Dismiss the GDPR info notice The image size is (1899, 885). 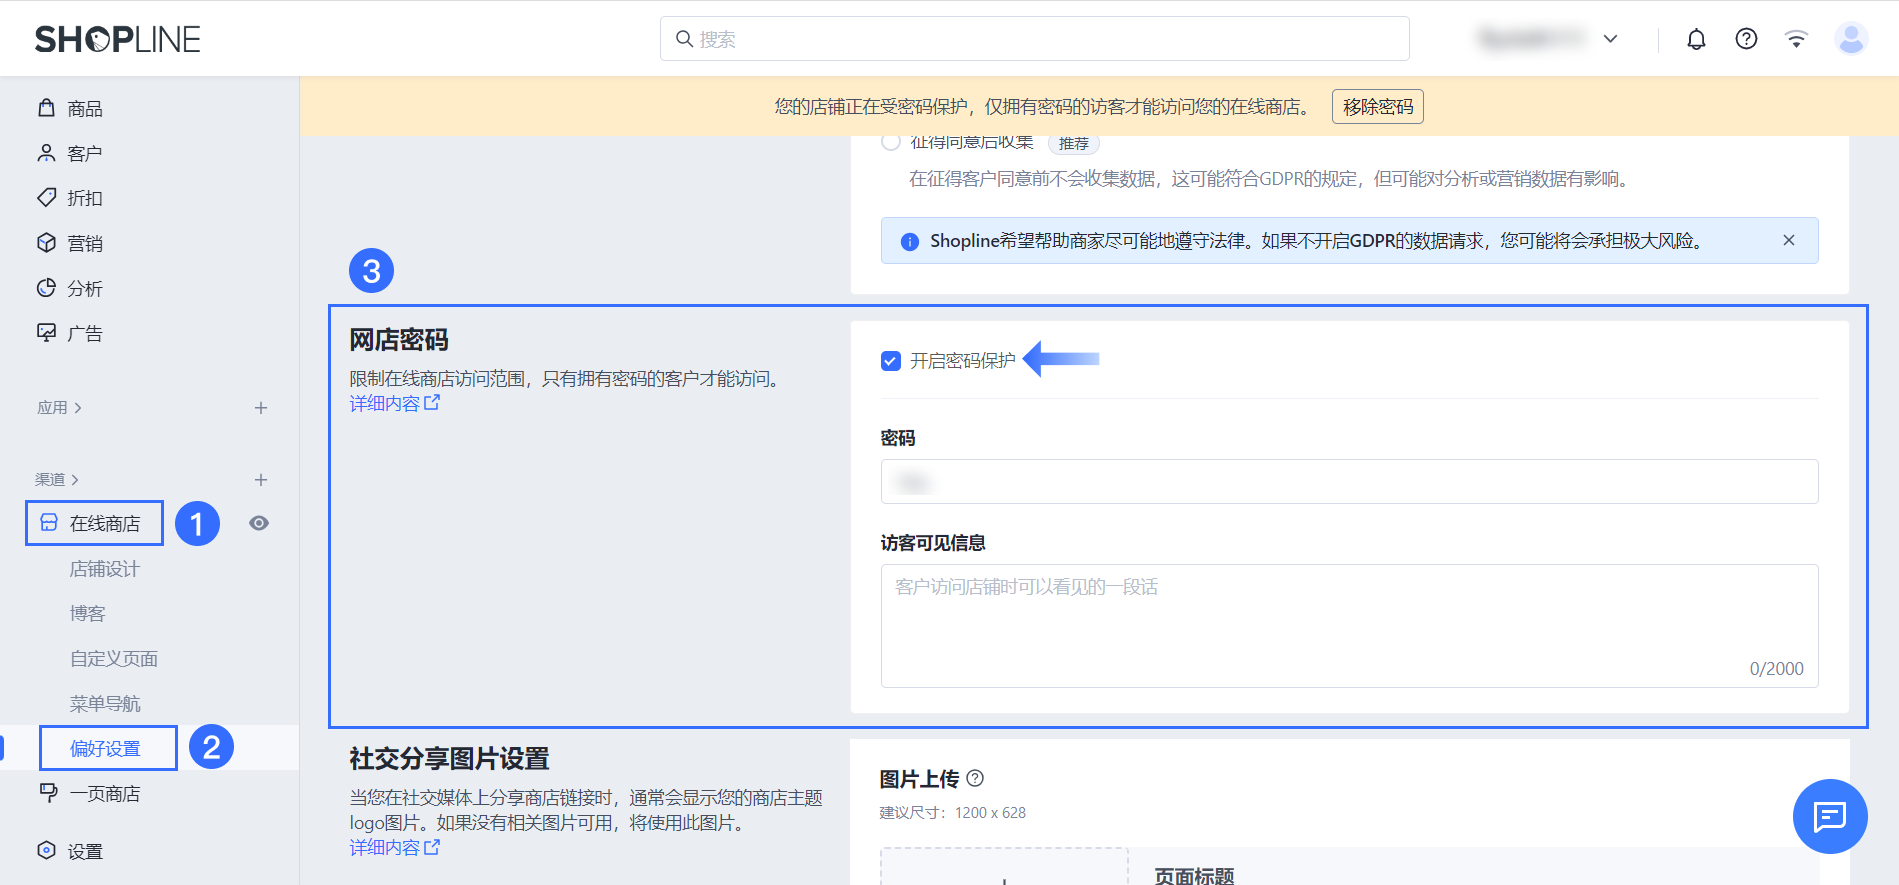point(1789,240)
